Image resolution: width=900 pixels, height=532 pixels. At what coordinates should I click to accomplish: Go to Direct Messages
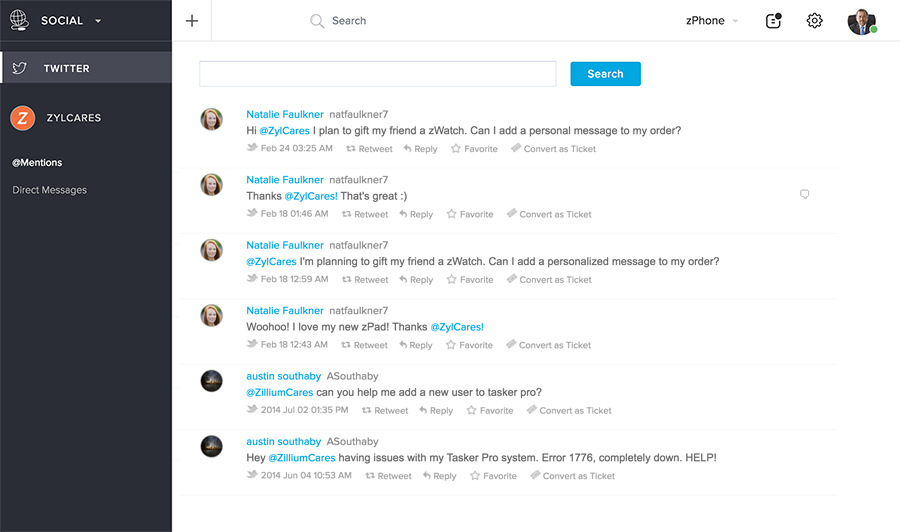pos(49,190)
